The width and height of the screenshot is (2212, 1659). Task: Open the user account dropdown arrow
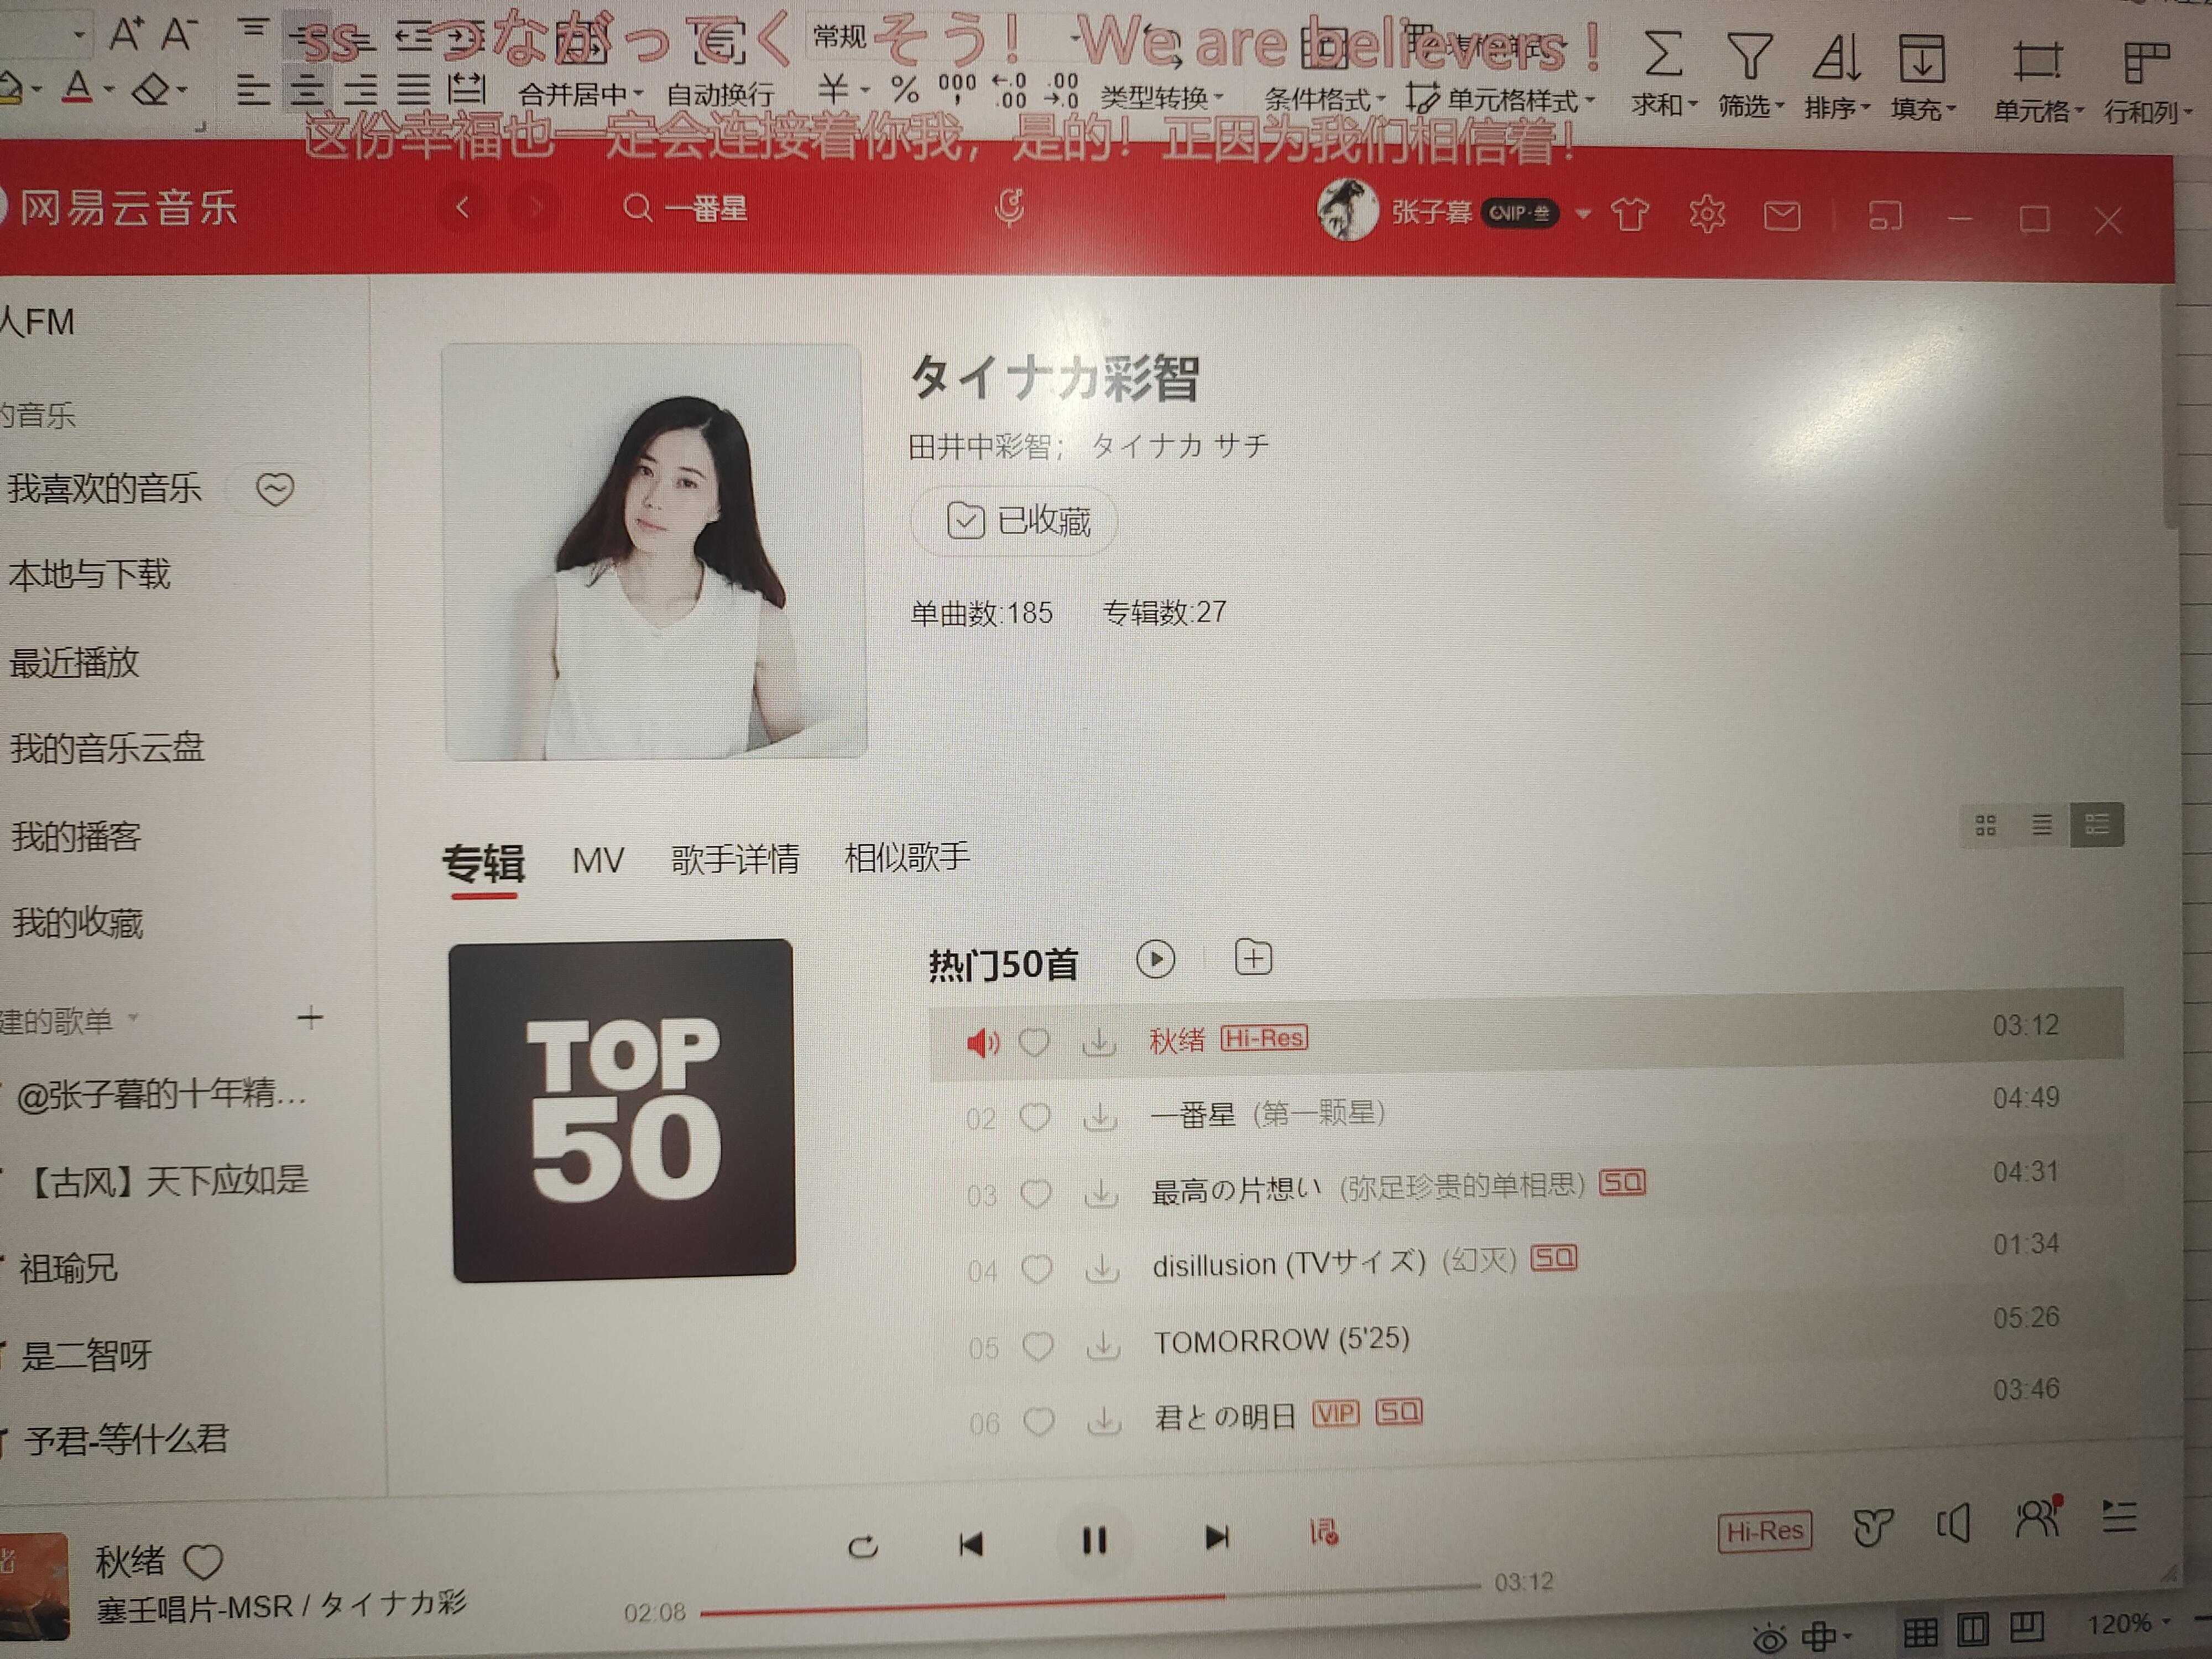point(1582,214)
